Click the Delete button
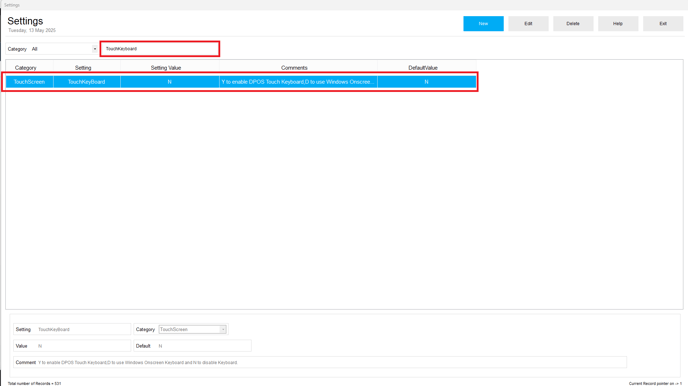Screen dimensions: 688x386 point(573,24)
